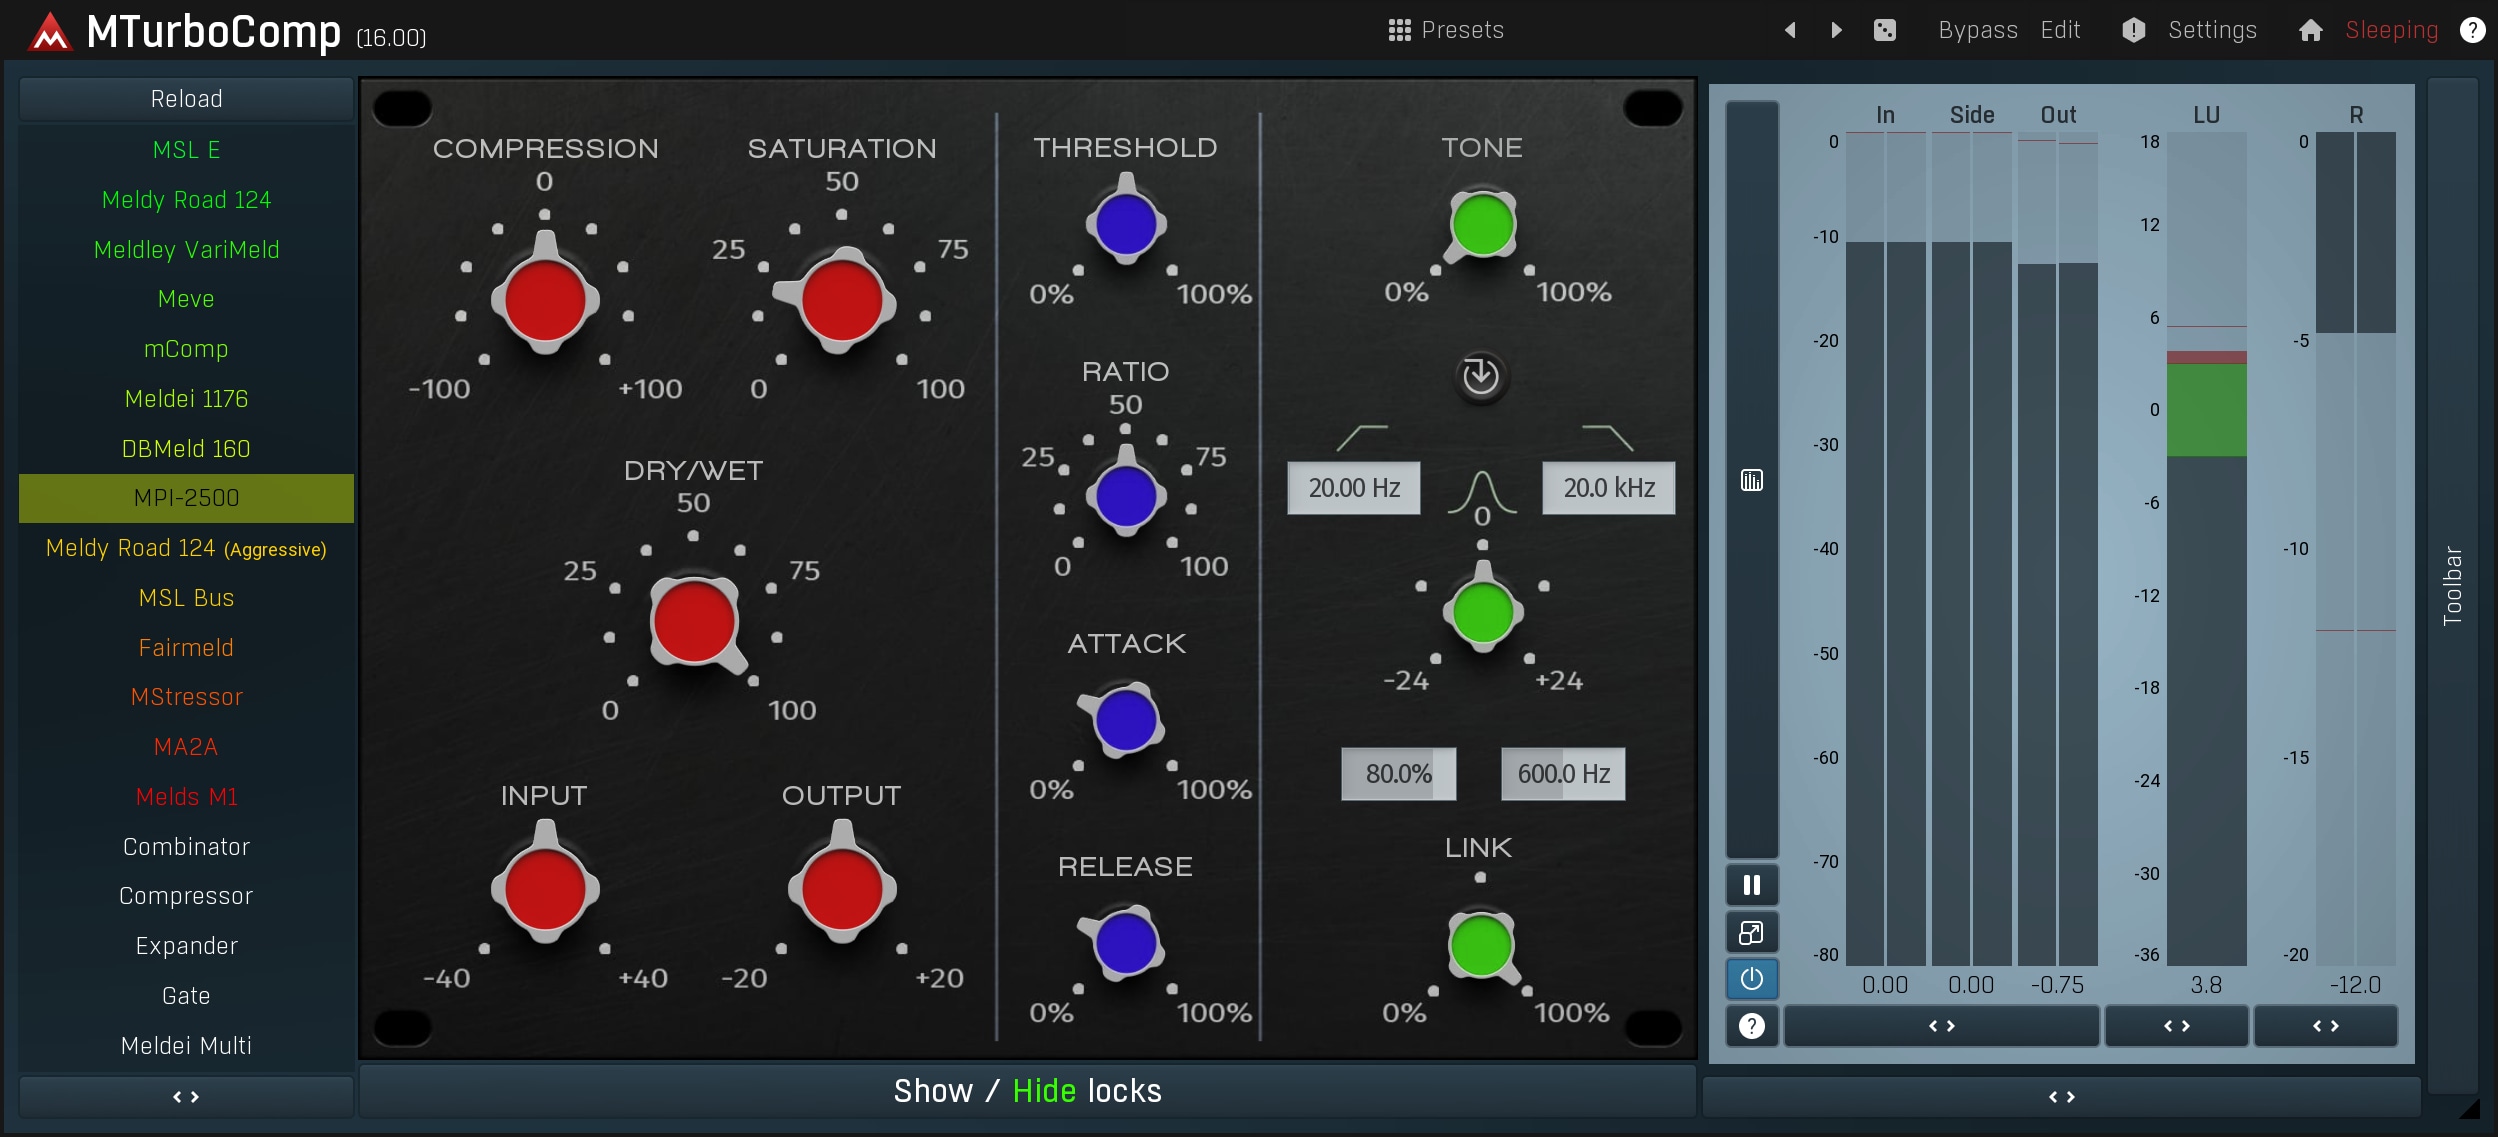This screenshot has width=2498, height=1137.
Task: Click the chevron expander at bottom right of meters
Action: pos(2326,1026)
